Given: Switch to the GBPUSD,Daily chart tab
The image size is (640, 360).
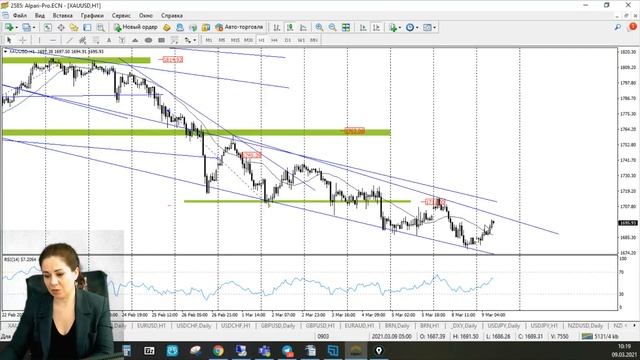Looking at the screenshot, I should click(x=278, y=326).
